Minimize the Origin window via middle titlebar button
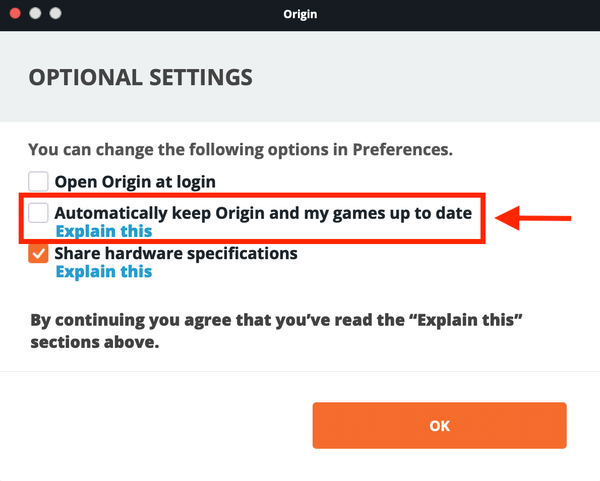The height and width of the screenshot is (481, 600). click(x=35, y=13)
